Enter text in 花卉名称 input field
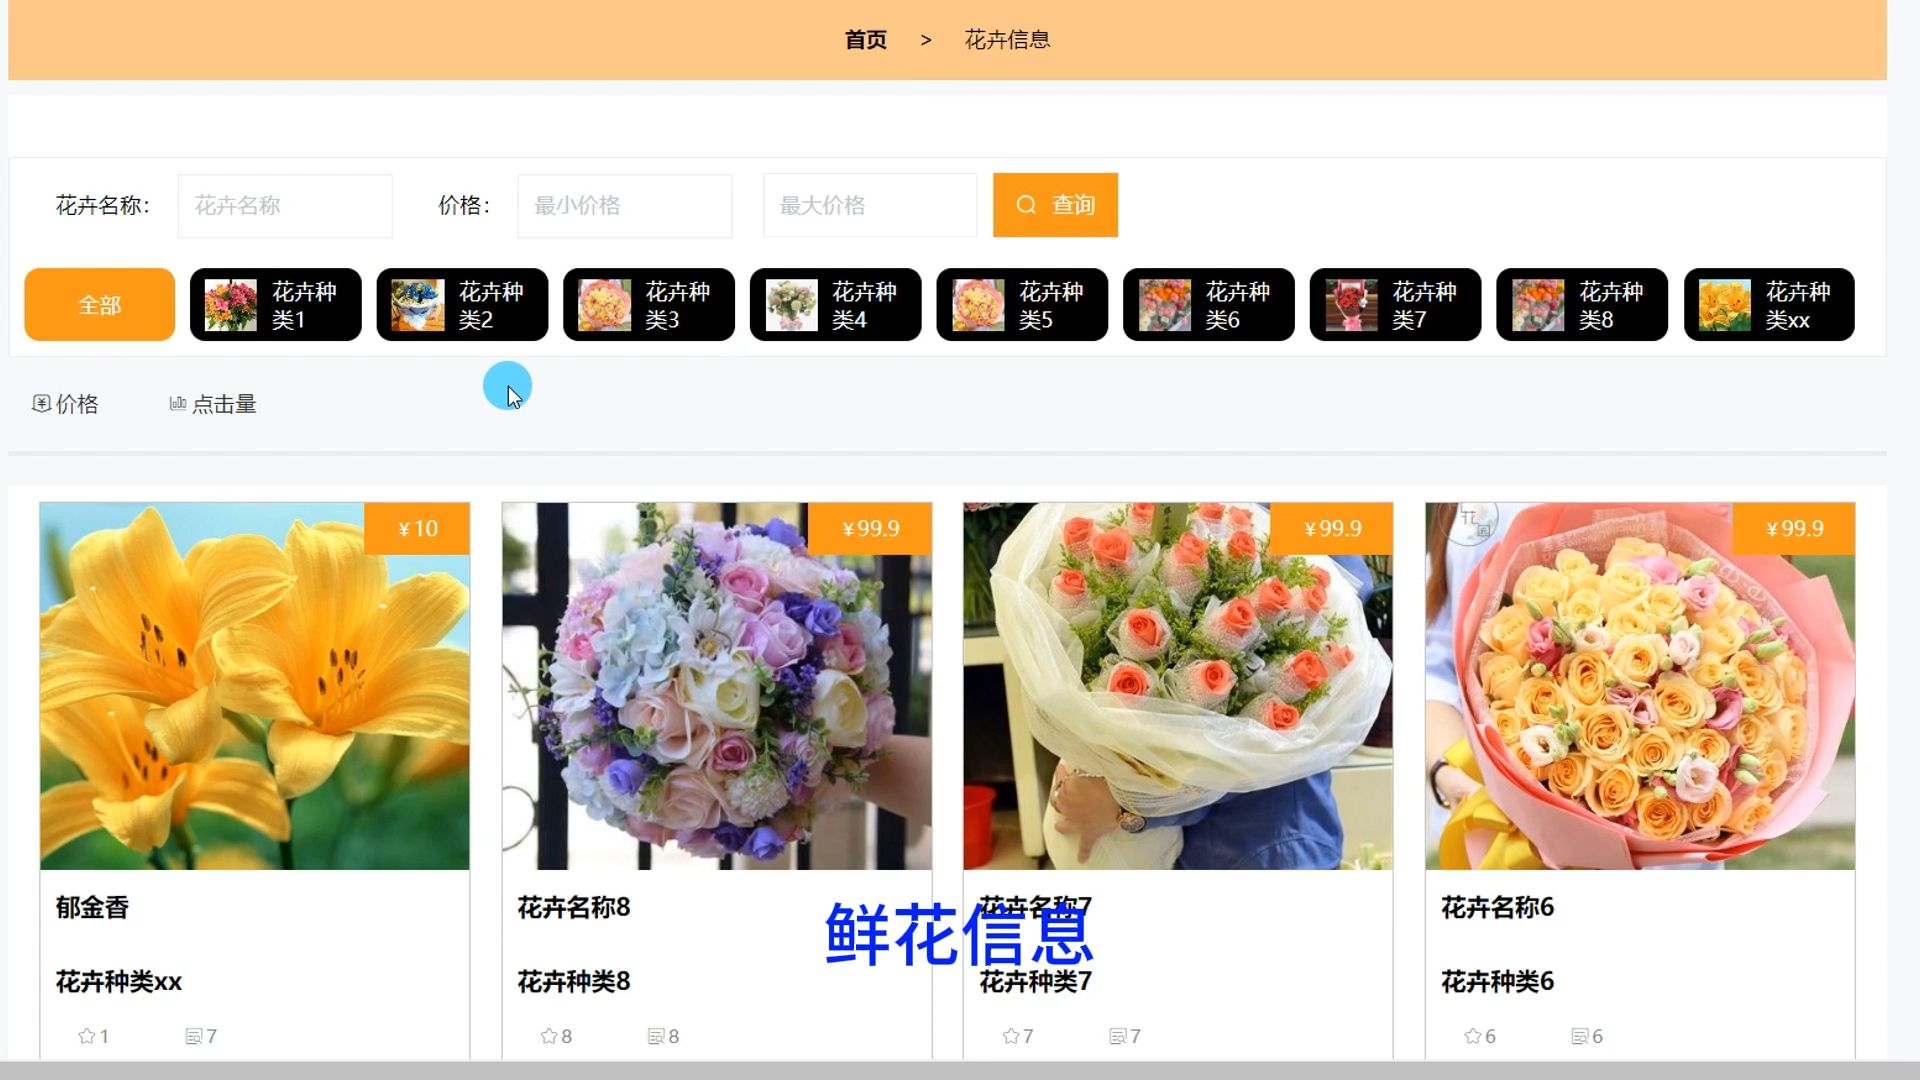1920x1080 pixels. pyautogui.click(x=284, y=204)
